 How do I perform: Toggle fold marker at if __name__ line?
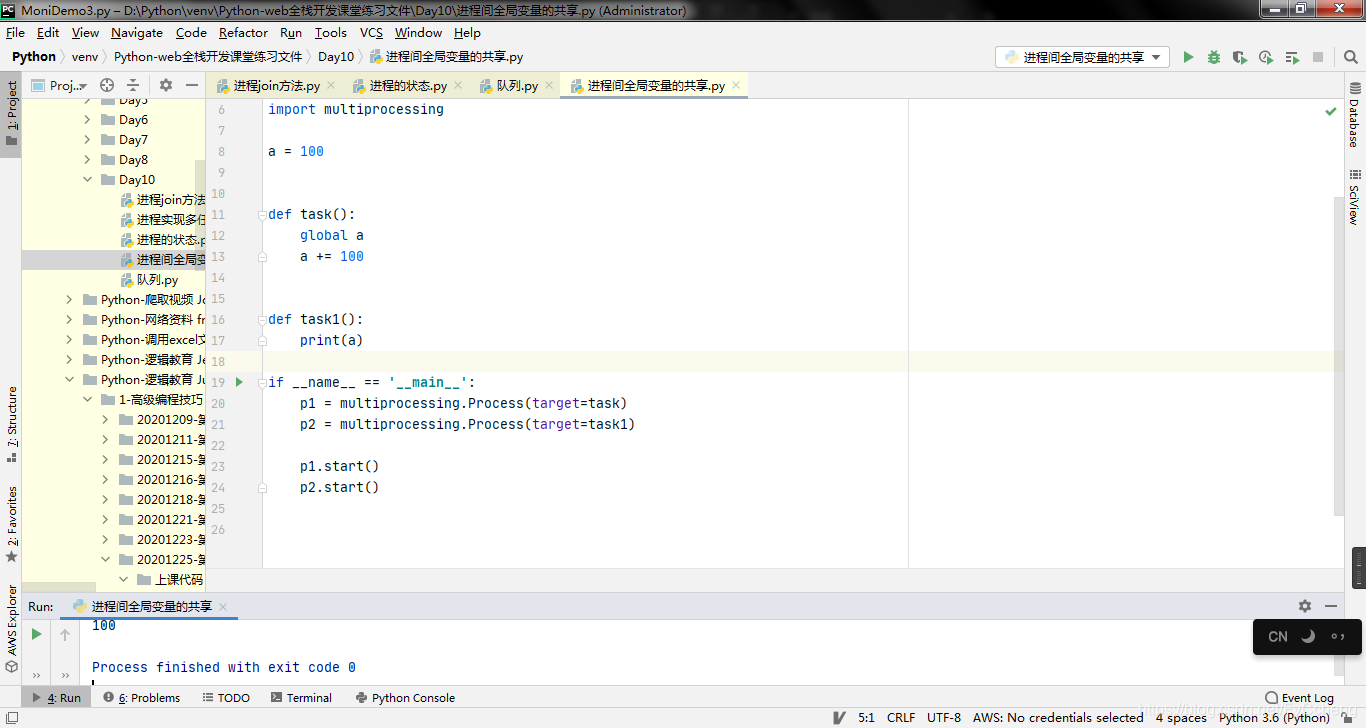coord(262,382)
